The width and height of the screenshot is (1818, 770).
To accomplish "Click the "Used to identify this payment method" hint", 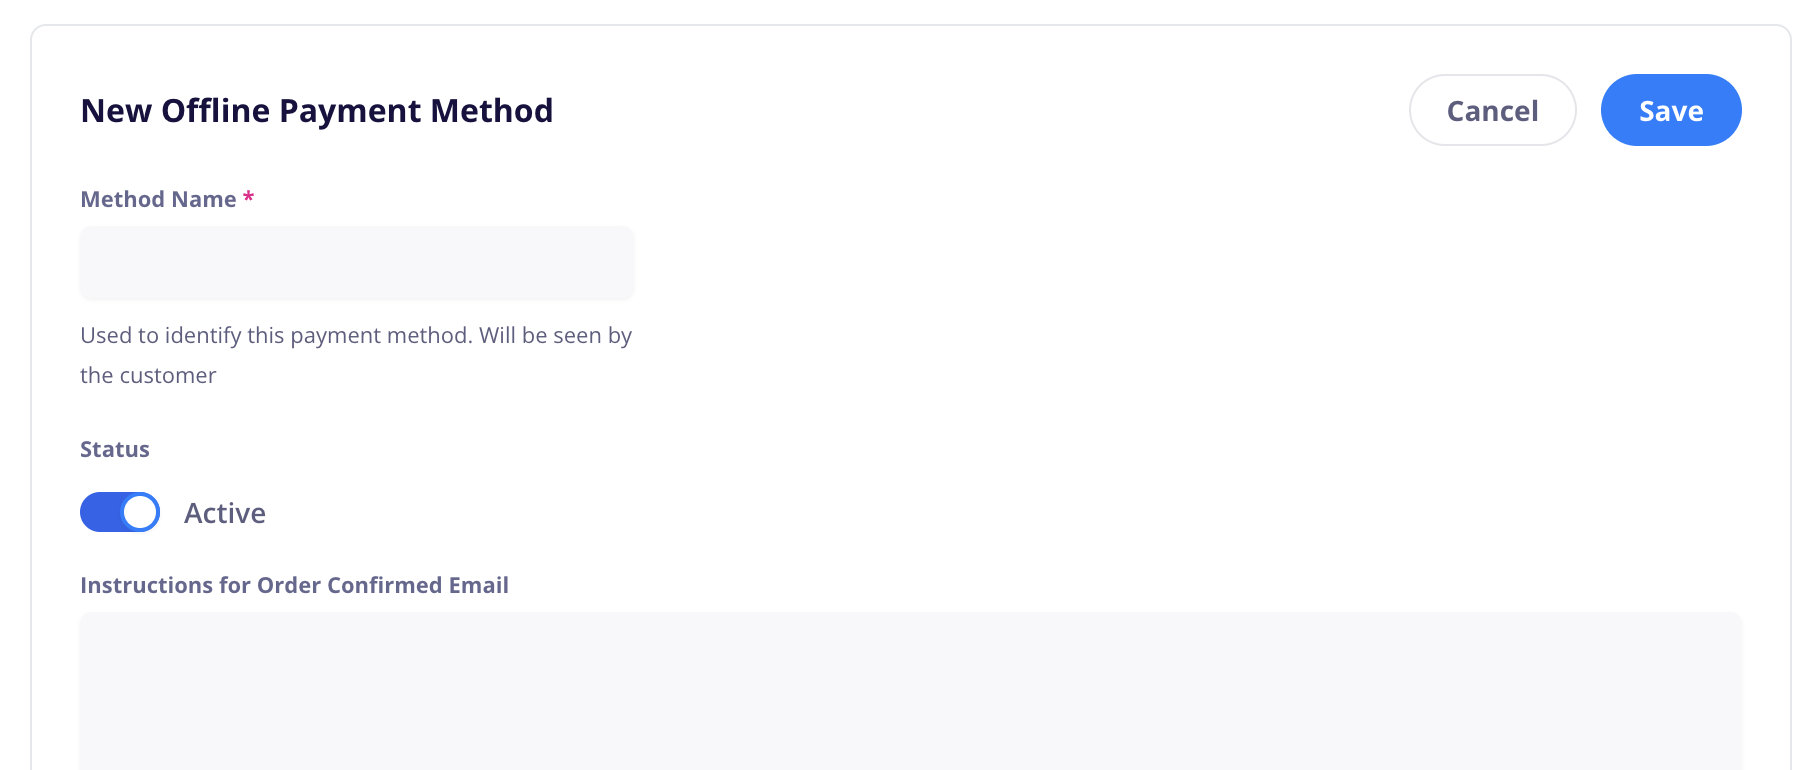I will pyautogui.click(x=276, y=335).
